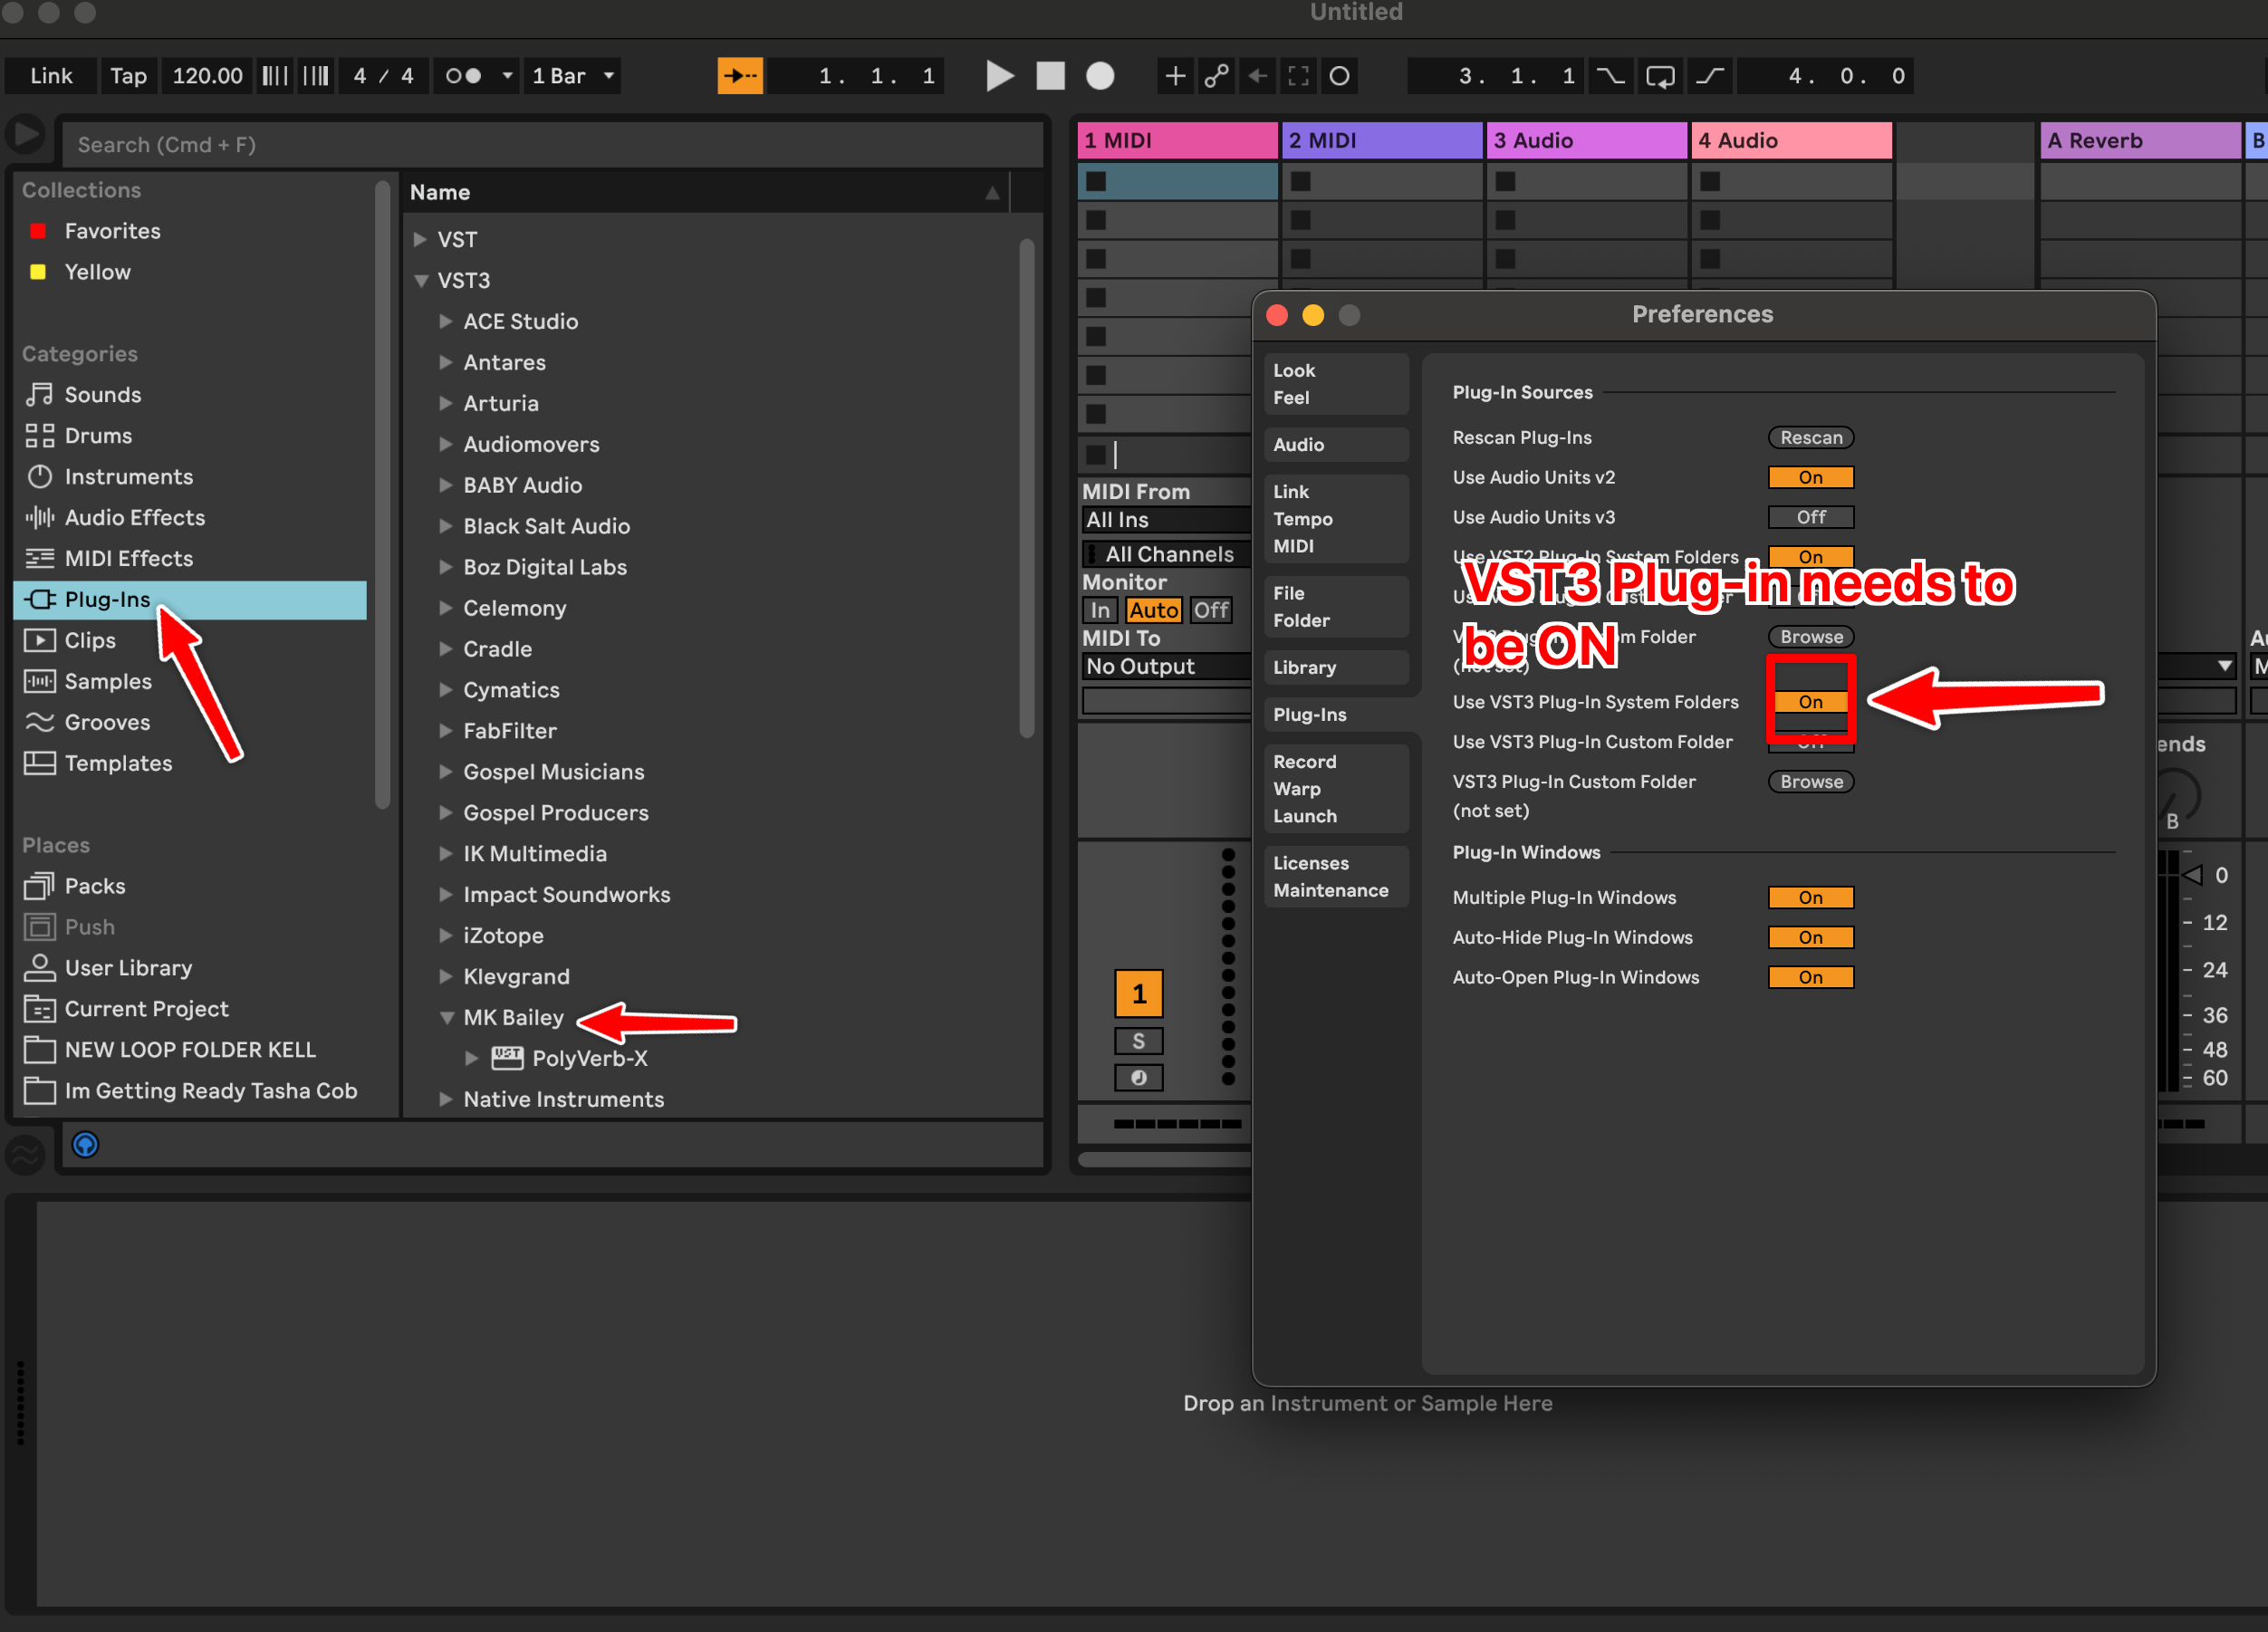Click the Play button in transport

point(999,76)
